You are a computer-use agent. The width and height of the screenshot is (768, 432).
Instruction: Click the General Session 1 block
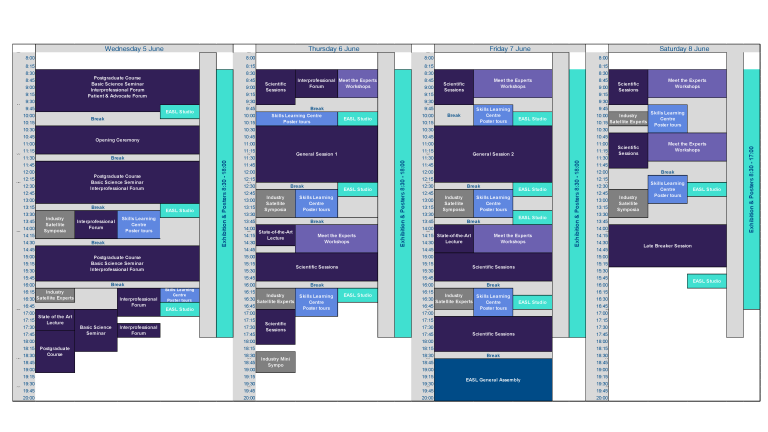(316, 154)
